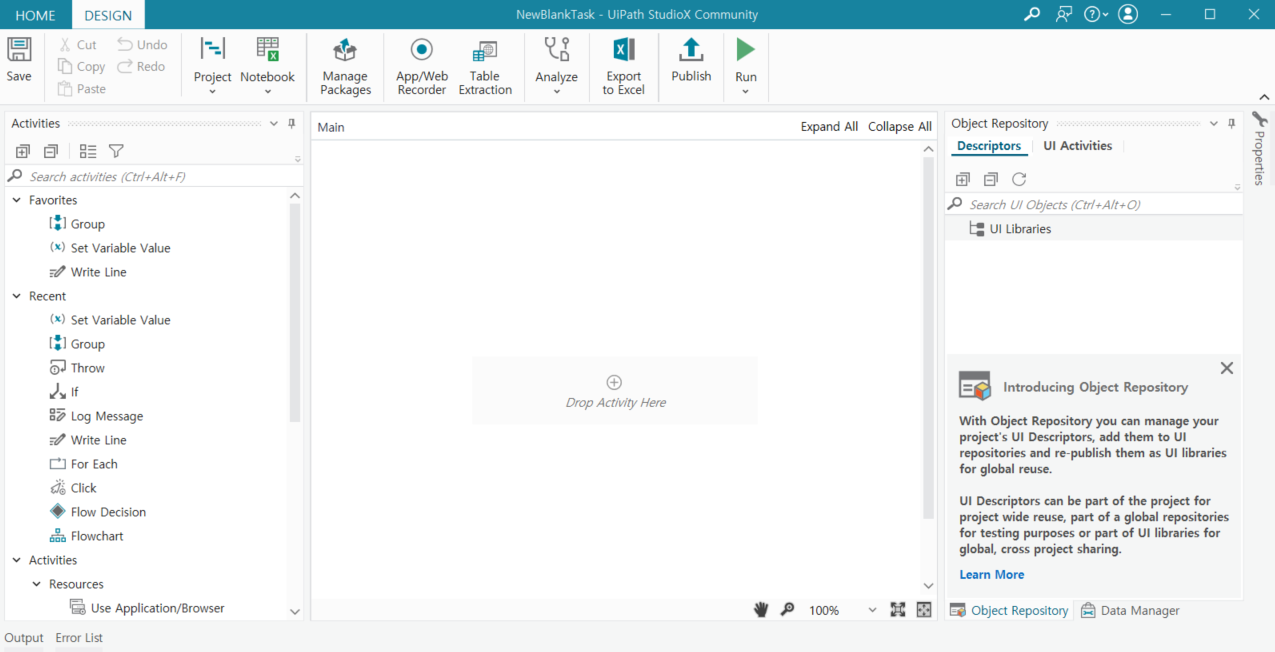Open the feedback icon in title bar
The height and width of the screenshot is (652, 1275).
pyautogui.click(x=1064, y=14)
